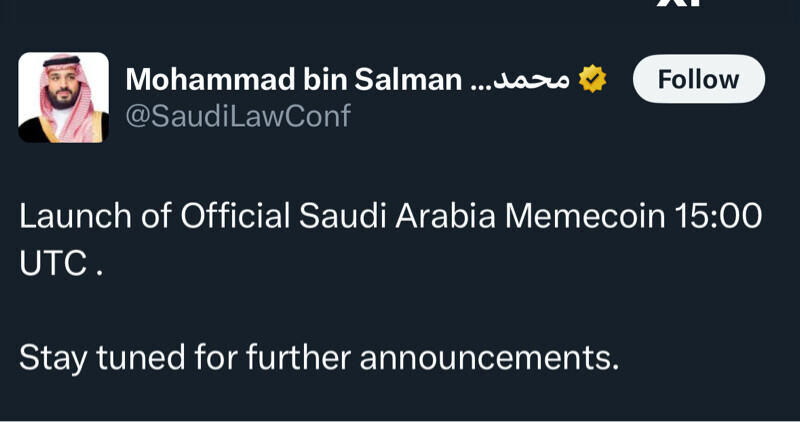Click the profile avatar picture
The width and height of the screenshot is (800, 422).
tap(63, 97)
